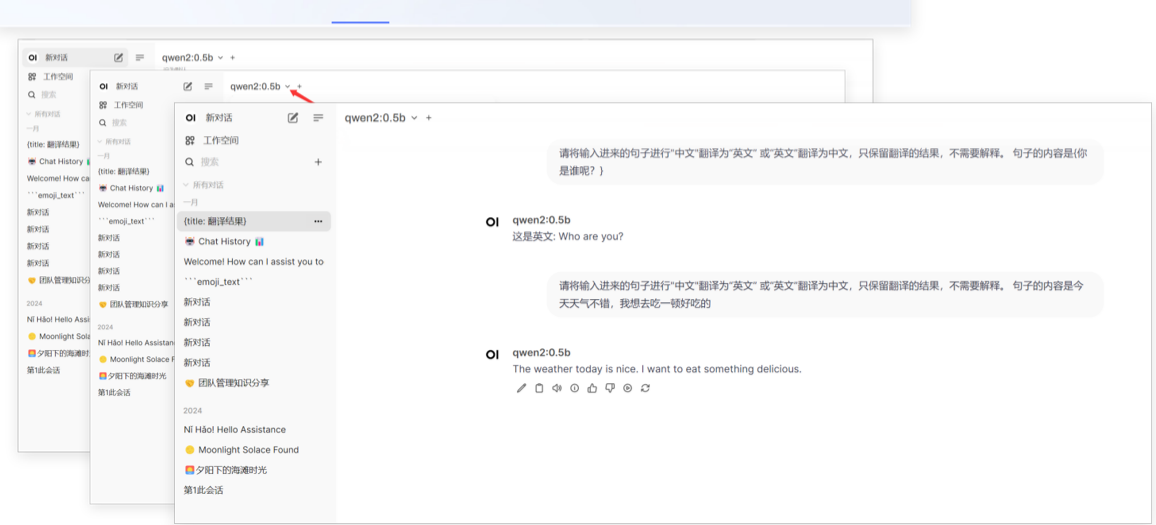Regenerate the weather translation response
The image size is (1156, 525).
(645, 388)
